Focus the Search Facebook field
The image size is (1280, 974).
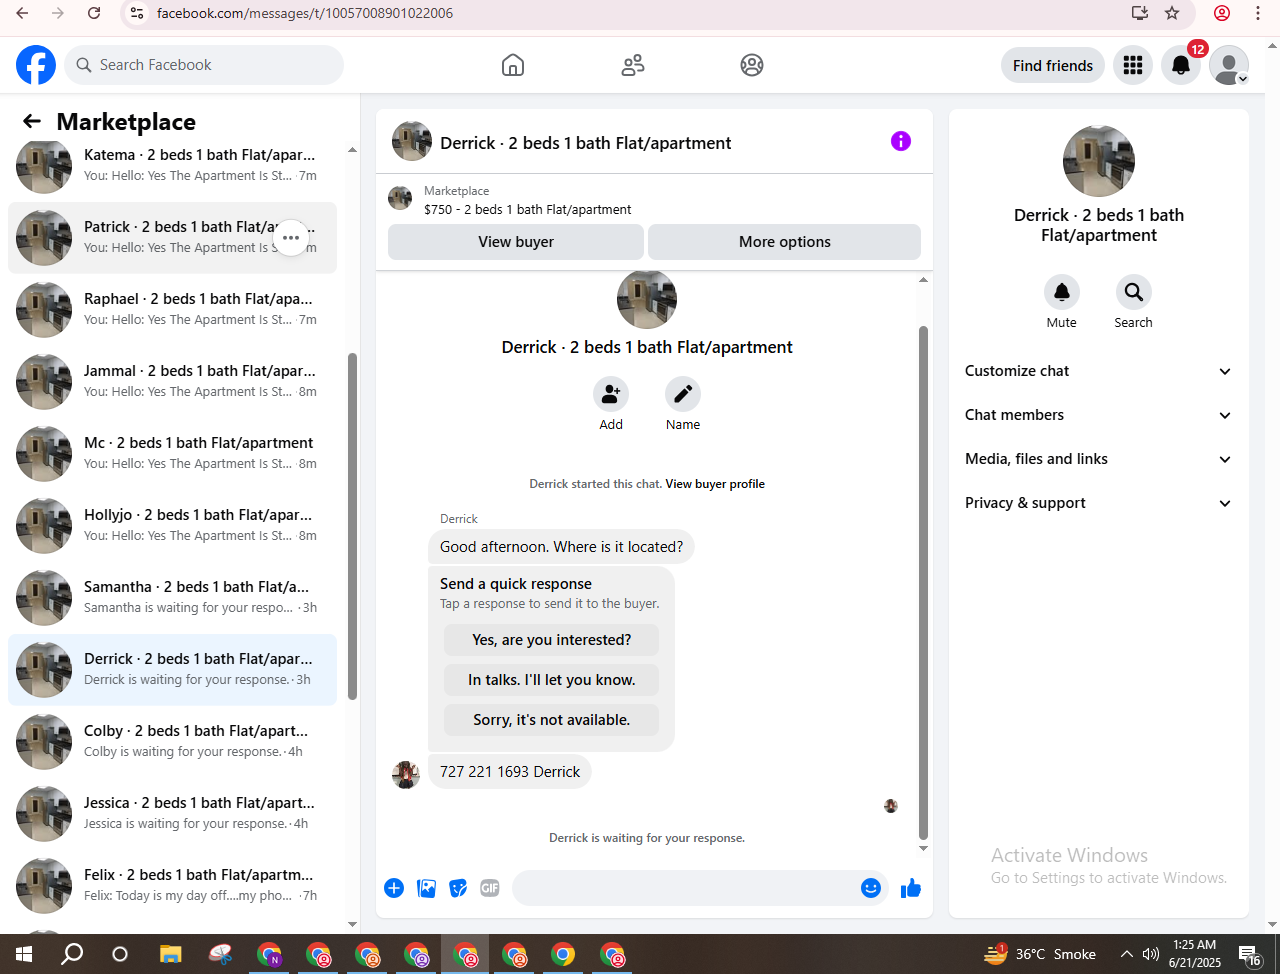(x=204, y=65)
